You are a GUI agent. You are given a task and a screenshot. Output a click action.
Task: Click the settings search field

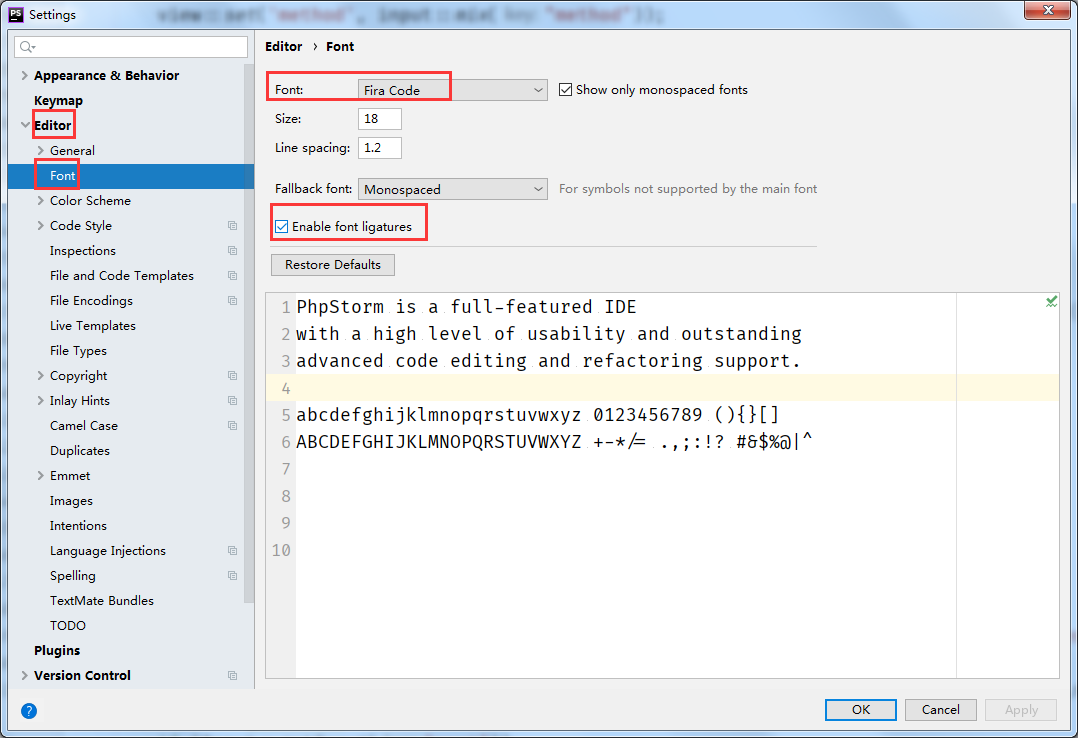click(131, 47)
